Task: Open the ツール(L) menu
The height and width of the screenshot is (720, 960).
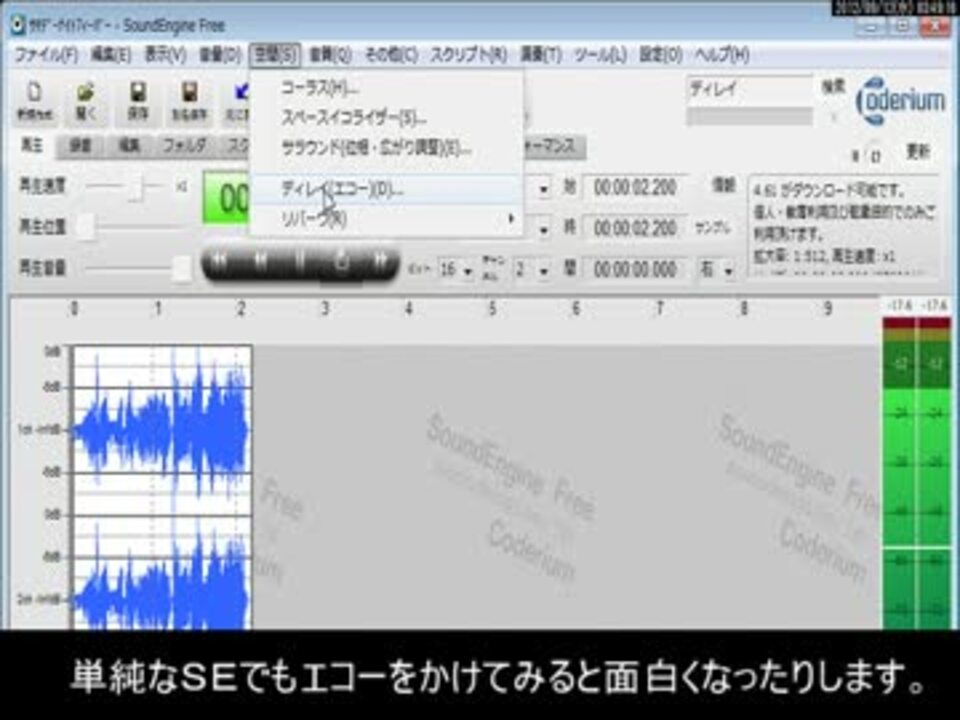Action: click(x=599, y=55)
